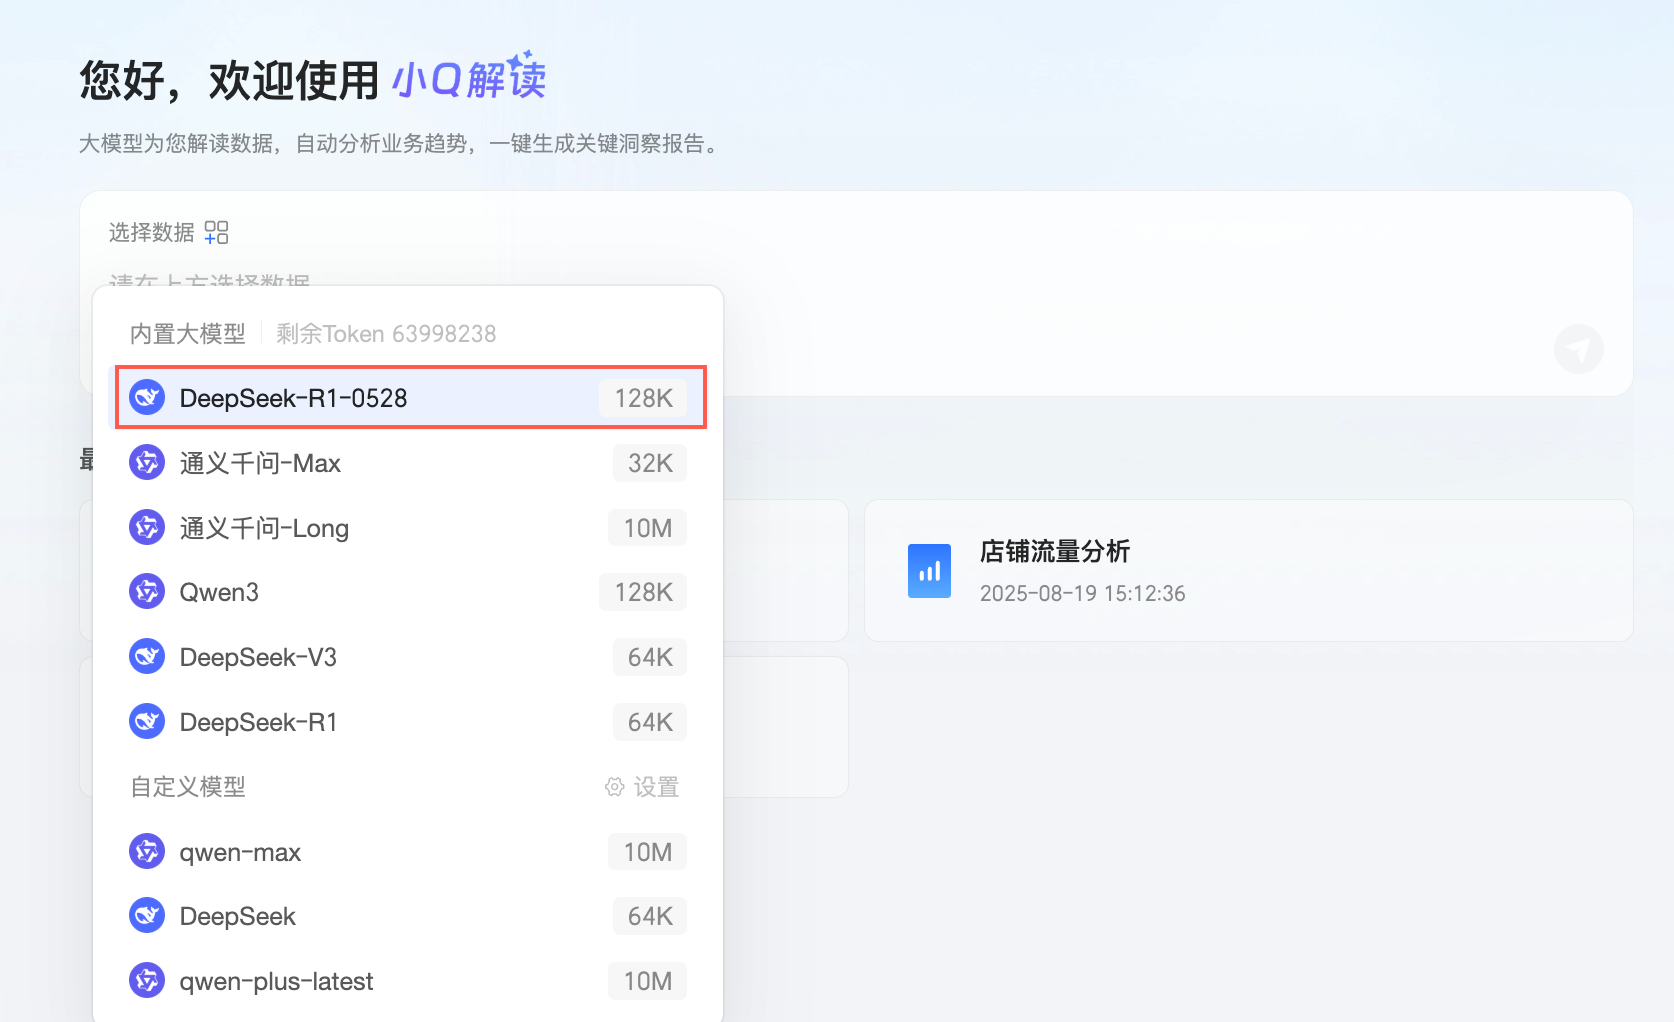Select the custom qwen-max model
This screenshot has width=1674, height=1022.
pos(408,852)
